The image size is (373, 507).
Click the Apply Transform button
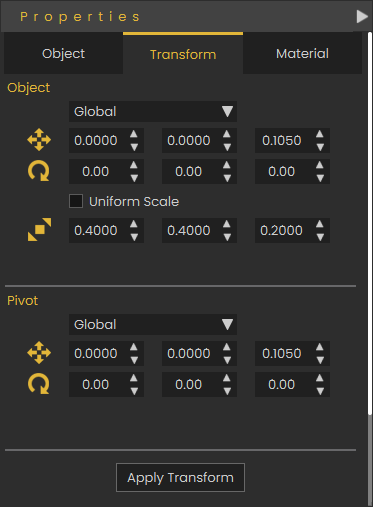180,477
